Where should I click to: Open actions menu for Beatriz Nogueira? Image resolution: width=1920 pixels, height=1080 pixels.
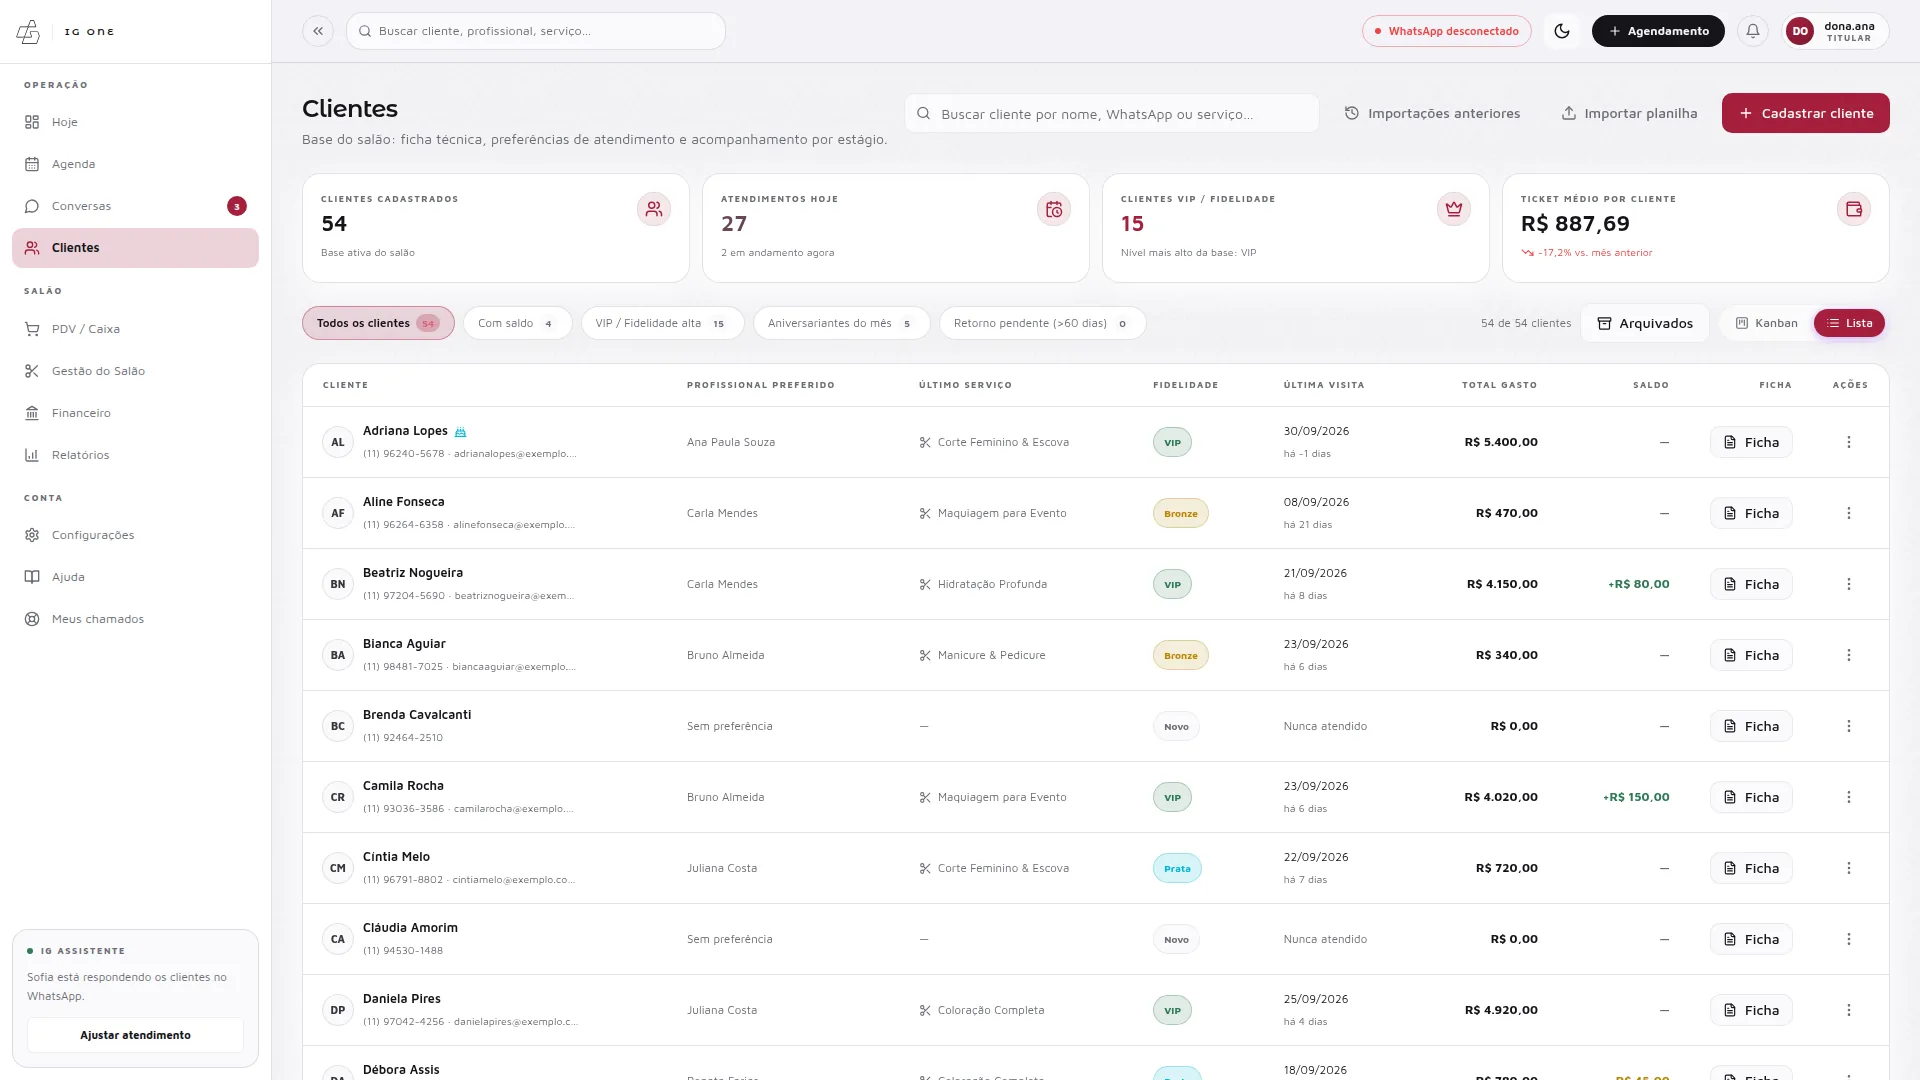(x=1849, y=584)
